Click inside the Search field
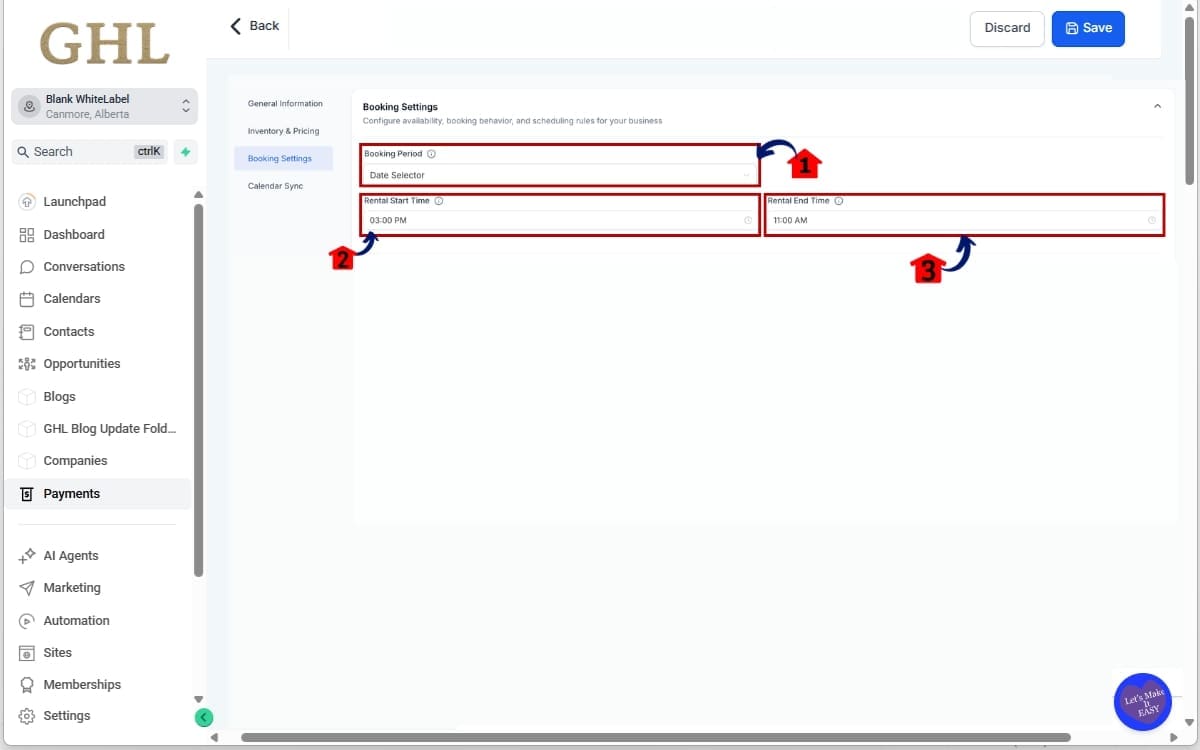The width and height of the screenshot is (1200, 750). pos(80,151)
